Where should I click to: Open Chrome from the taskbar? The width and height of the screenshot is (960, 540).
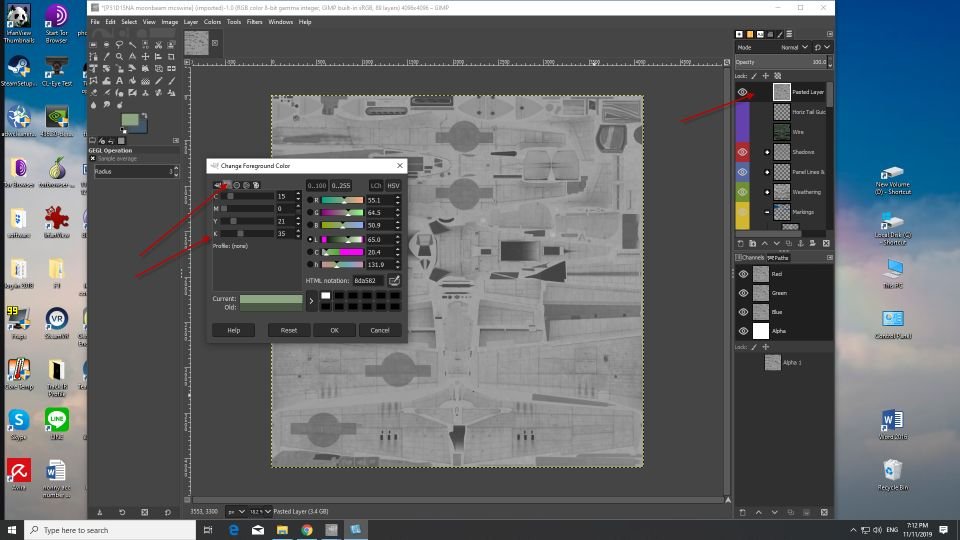(x=307, y=530)
